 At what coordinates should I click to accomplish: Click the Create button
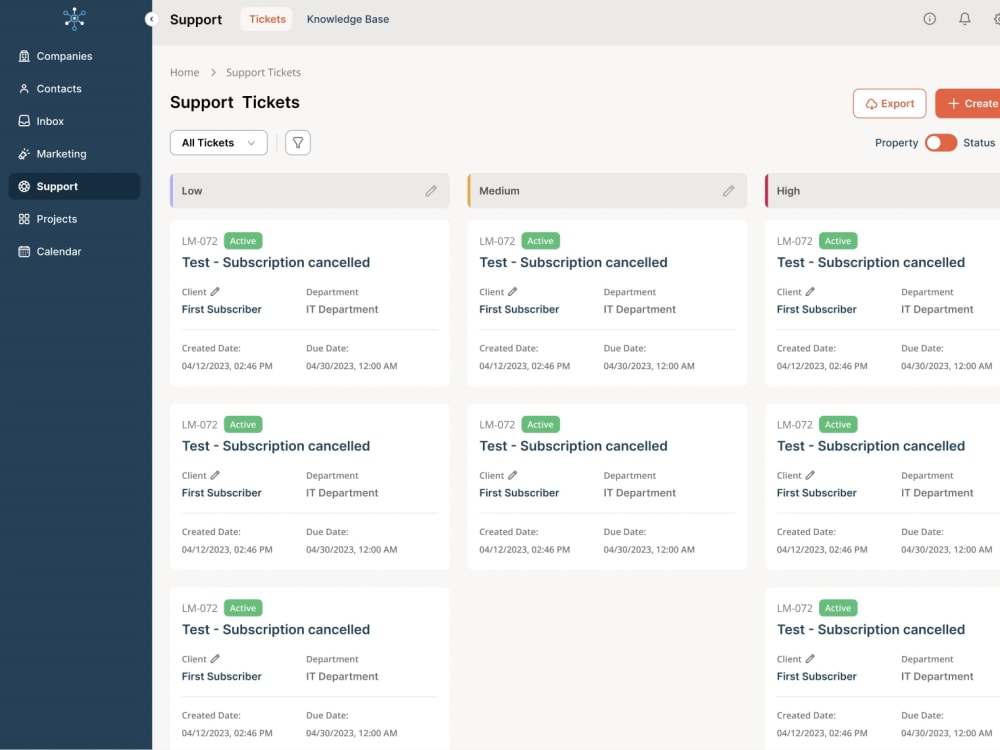point(968,103)
